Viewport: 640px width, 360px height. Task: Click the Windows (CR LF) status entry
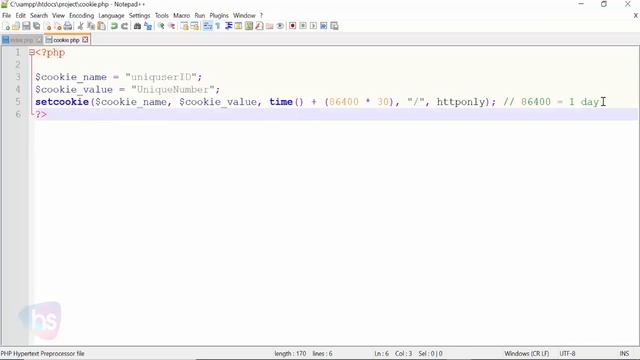point(527,353)
